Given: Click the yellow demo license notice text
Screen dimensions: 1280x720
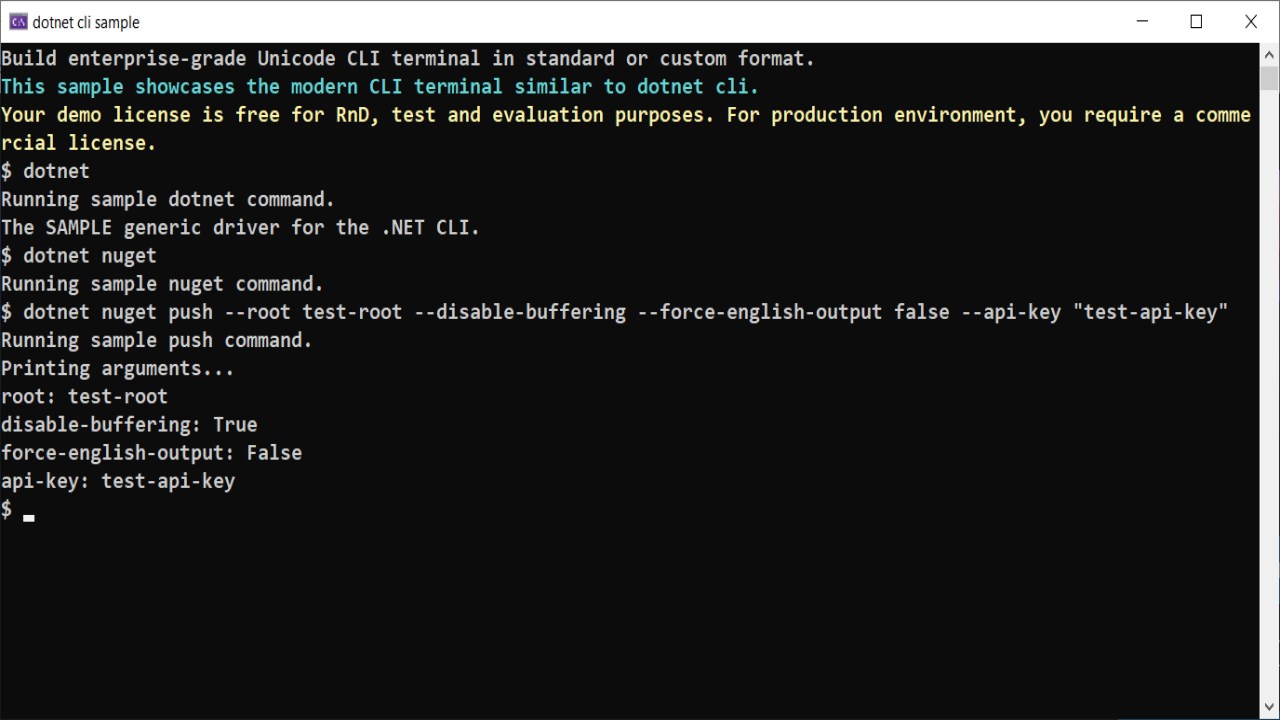Looking at the screenshot, I should (x=626, y=129).
